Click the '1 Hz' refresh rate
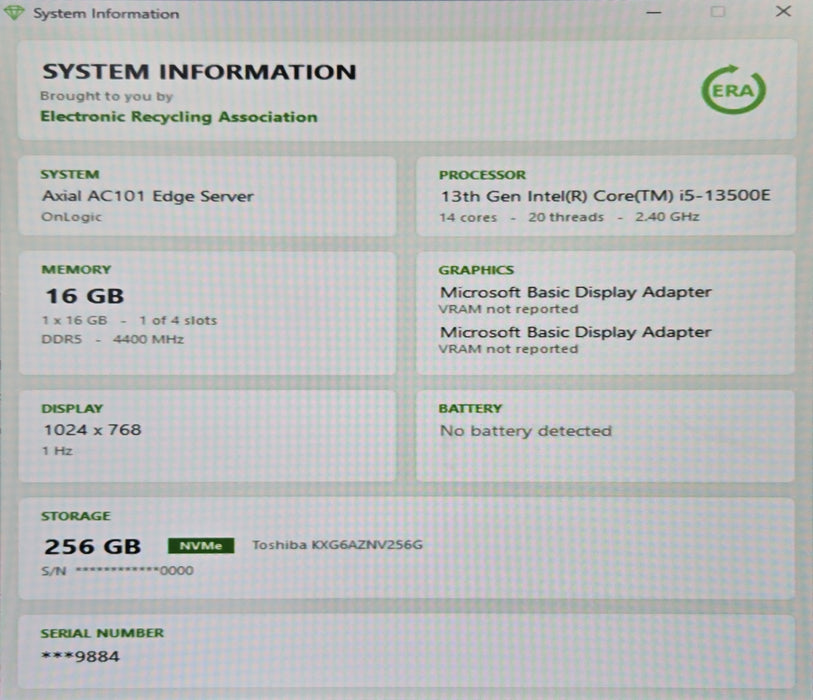Viewport: 813px width, 700px height. (58, 451)
